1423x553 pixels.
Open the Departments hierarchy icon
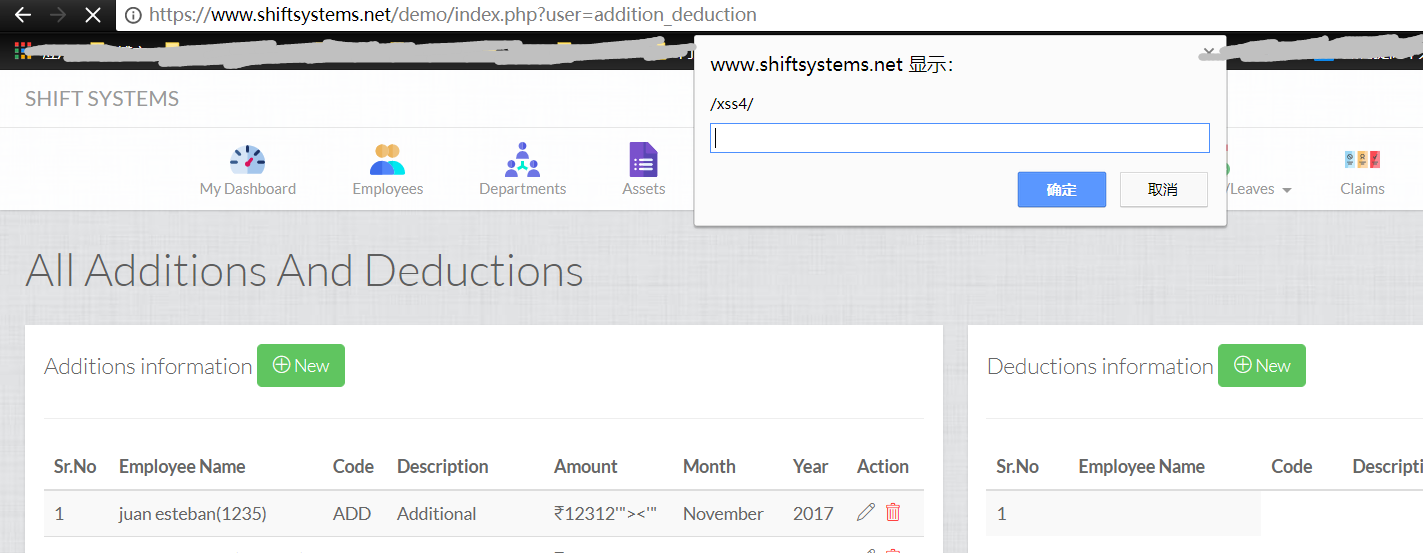522,160
